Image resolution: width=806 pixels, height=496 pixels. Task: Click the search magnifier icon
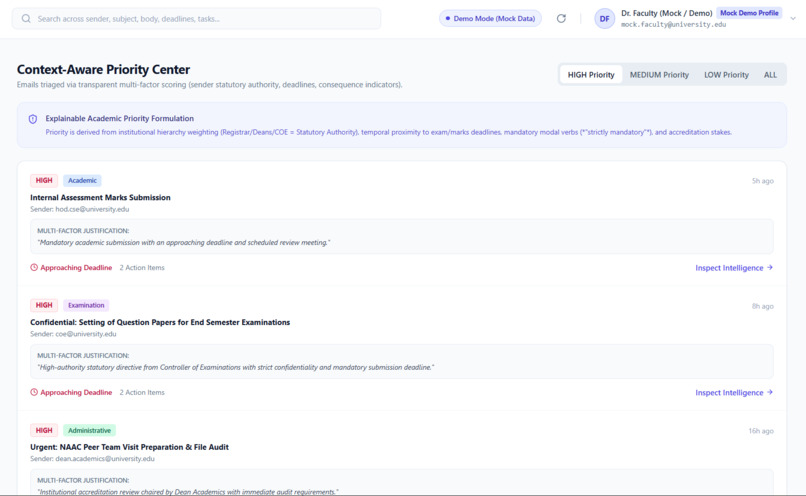26,19
